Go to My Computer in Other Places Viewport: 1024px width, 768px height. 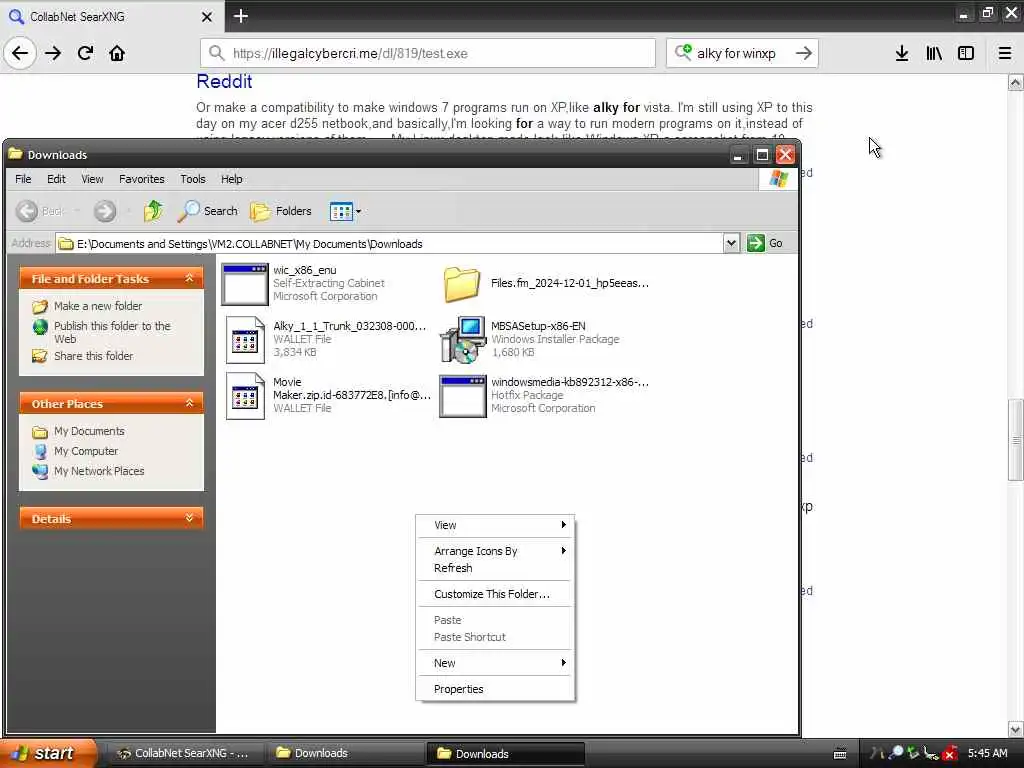coord(86,451)
